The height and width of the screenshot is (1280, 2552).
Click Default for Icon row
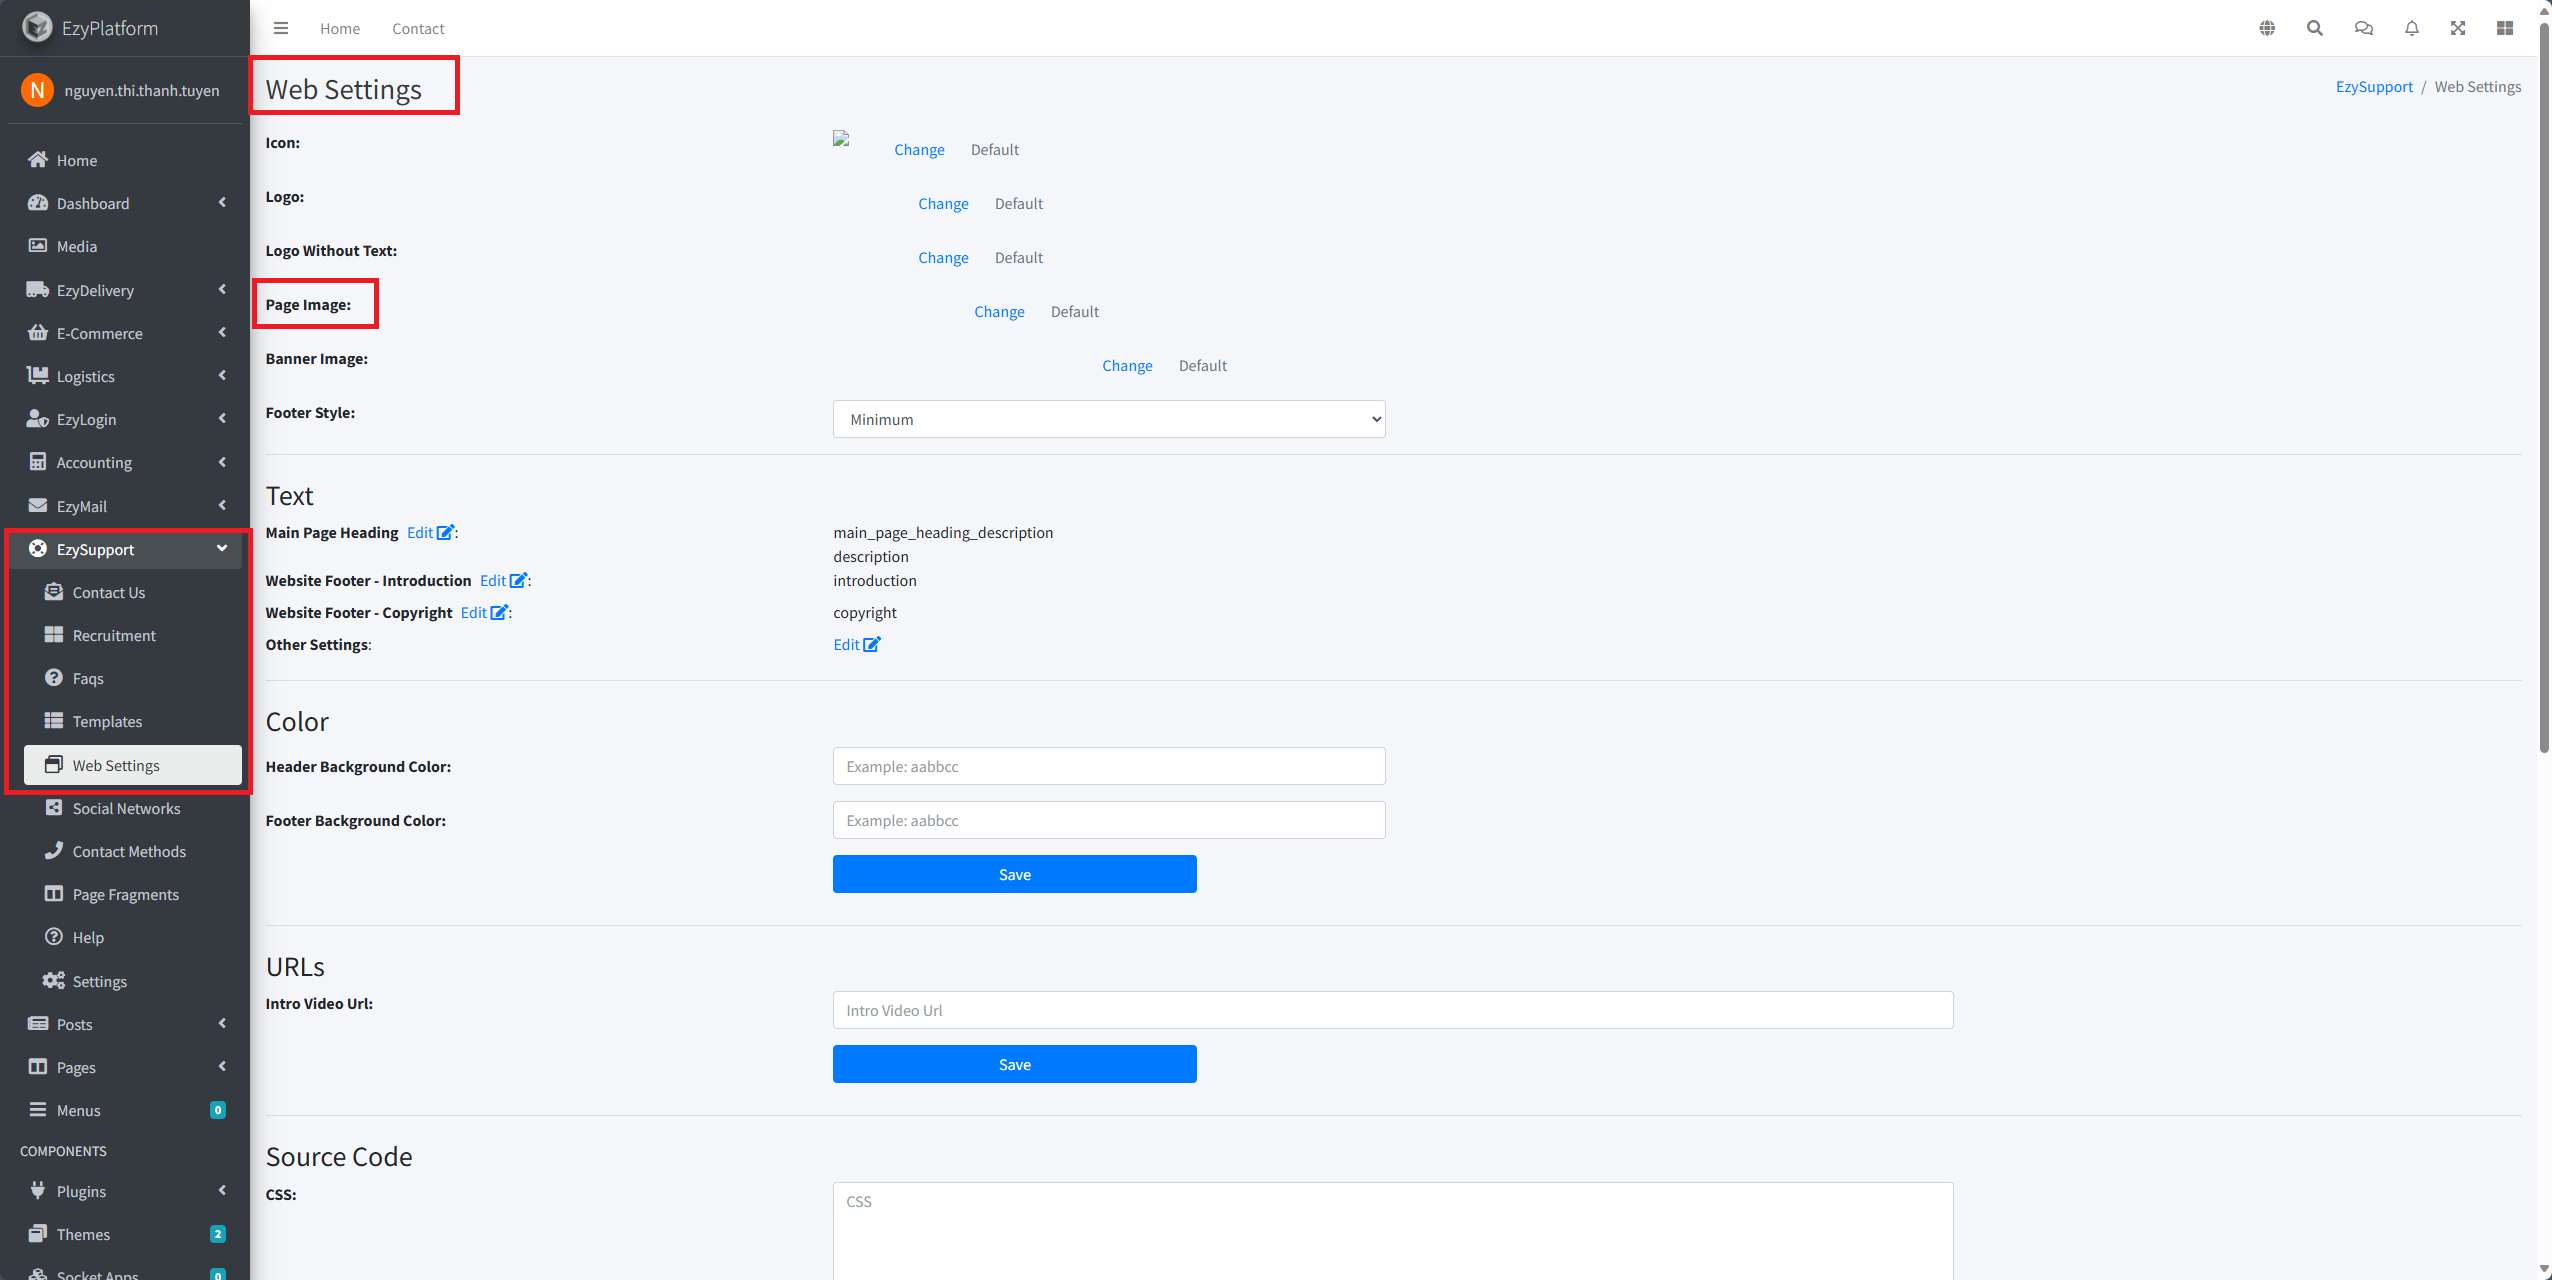(x=995, y=150)
